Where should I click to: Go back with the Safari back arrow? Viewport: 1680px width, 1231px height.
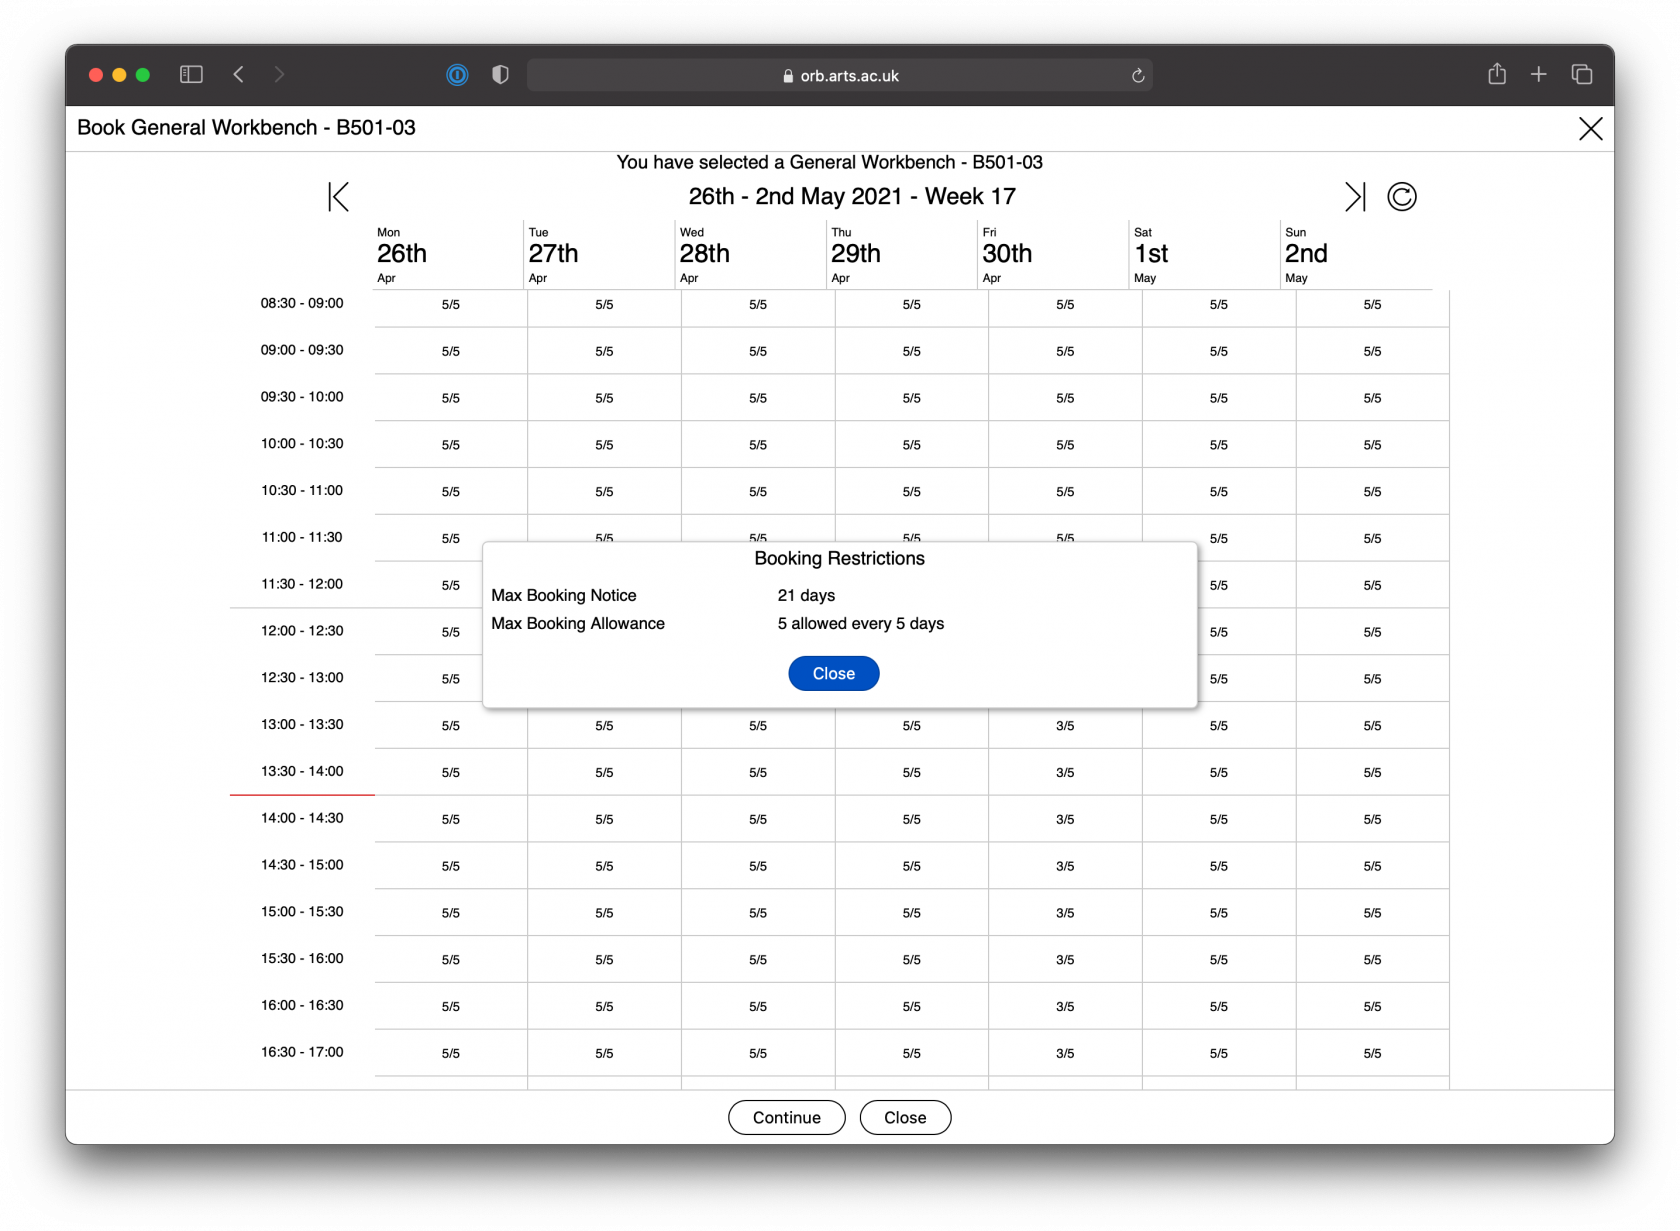[x=239, y=74]
